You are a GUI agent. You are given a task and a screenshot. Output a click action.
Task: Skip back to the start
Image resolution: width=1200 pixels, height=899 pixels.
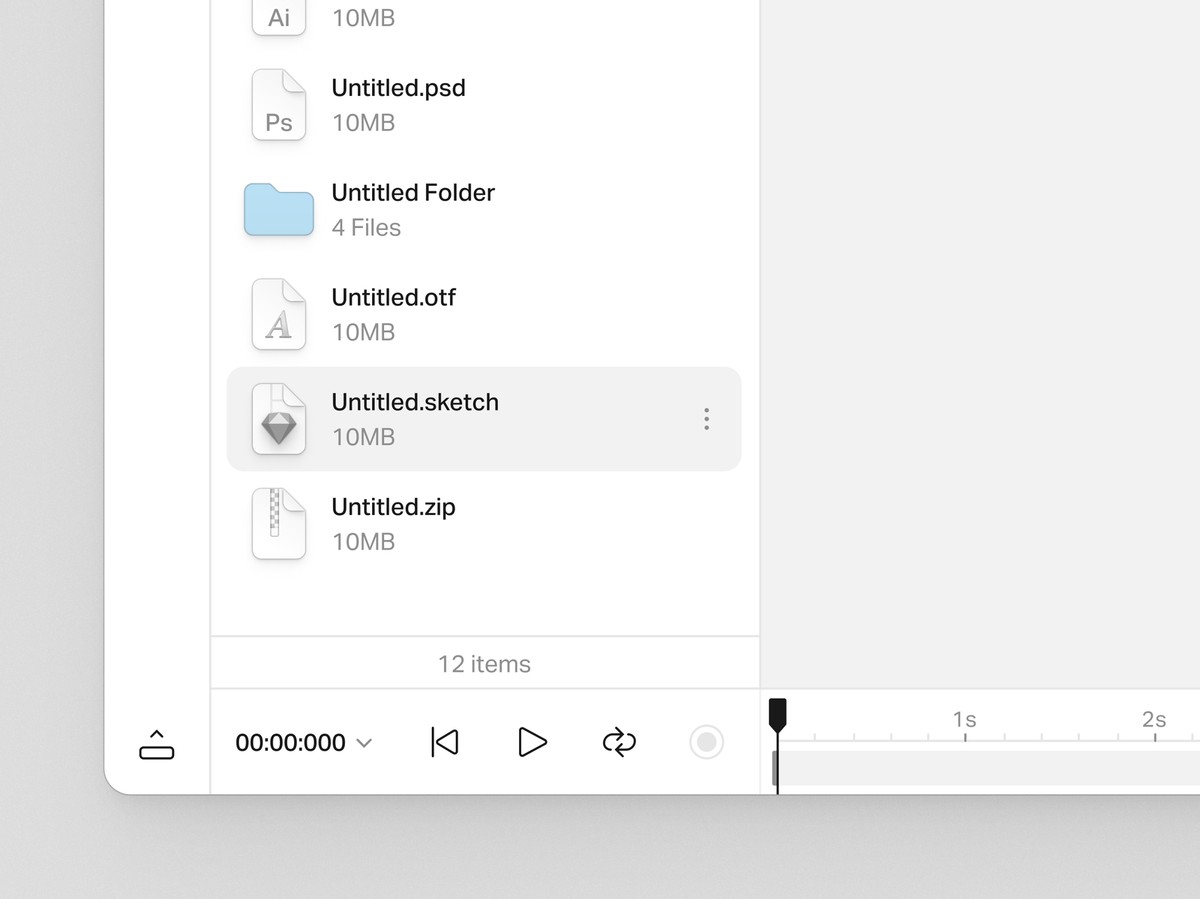pos(445,742)
